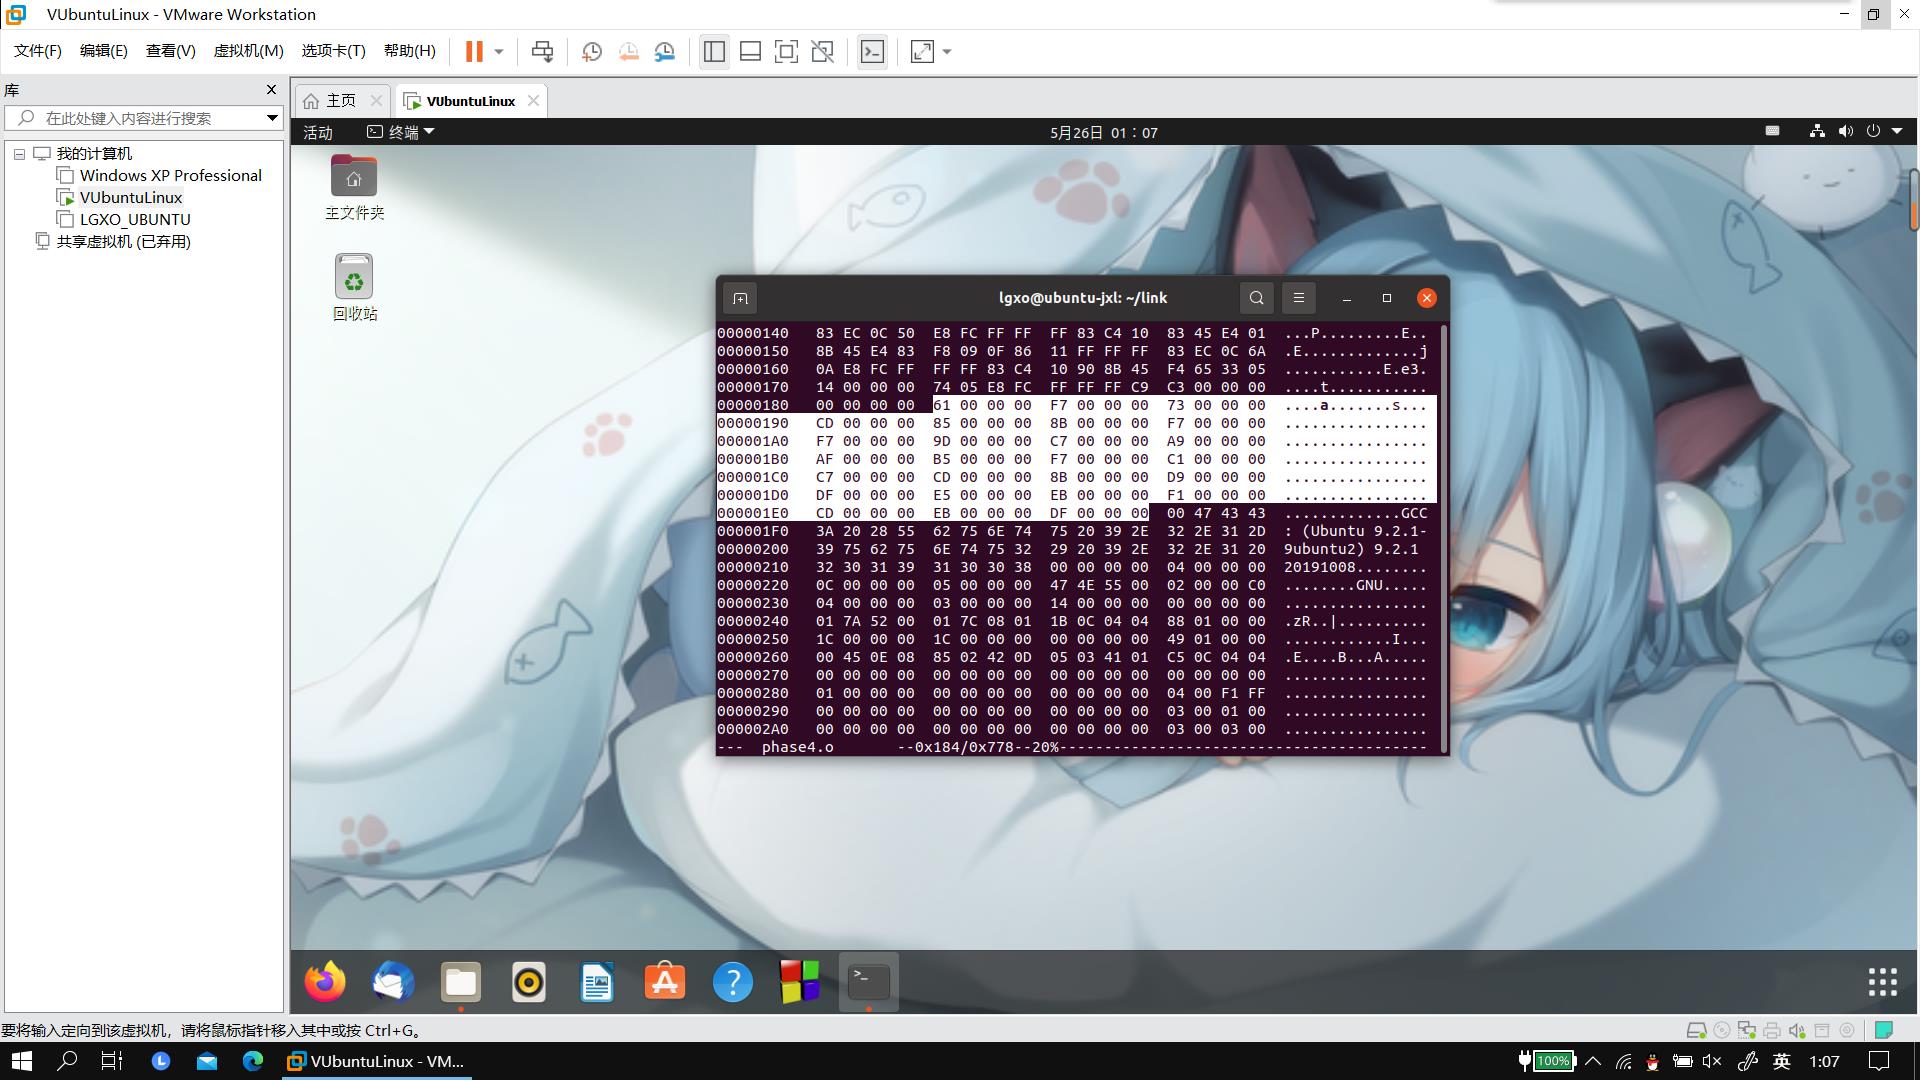Toggle the console view button
This screenshot has width=1920, height=1080.
click(872, 52)
